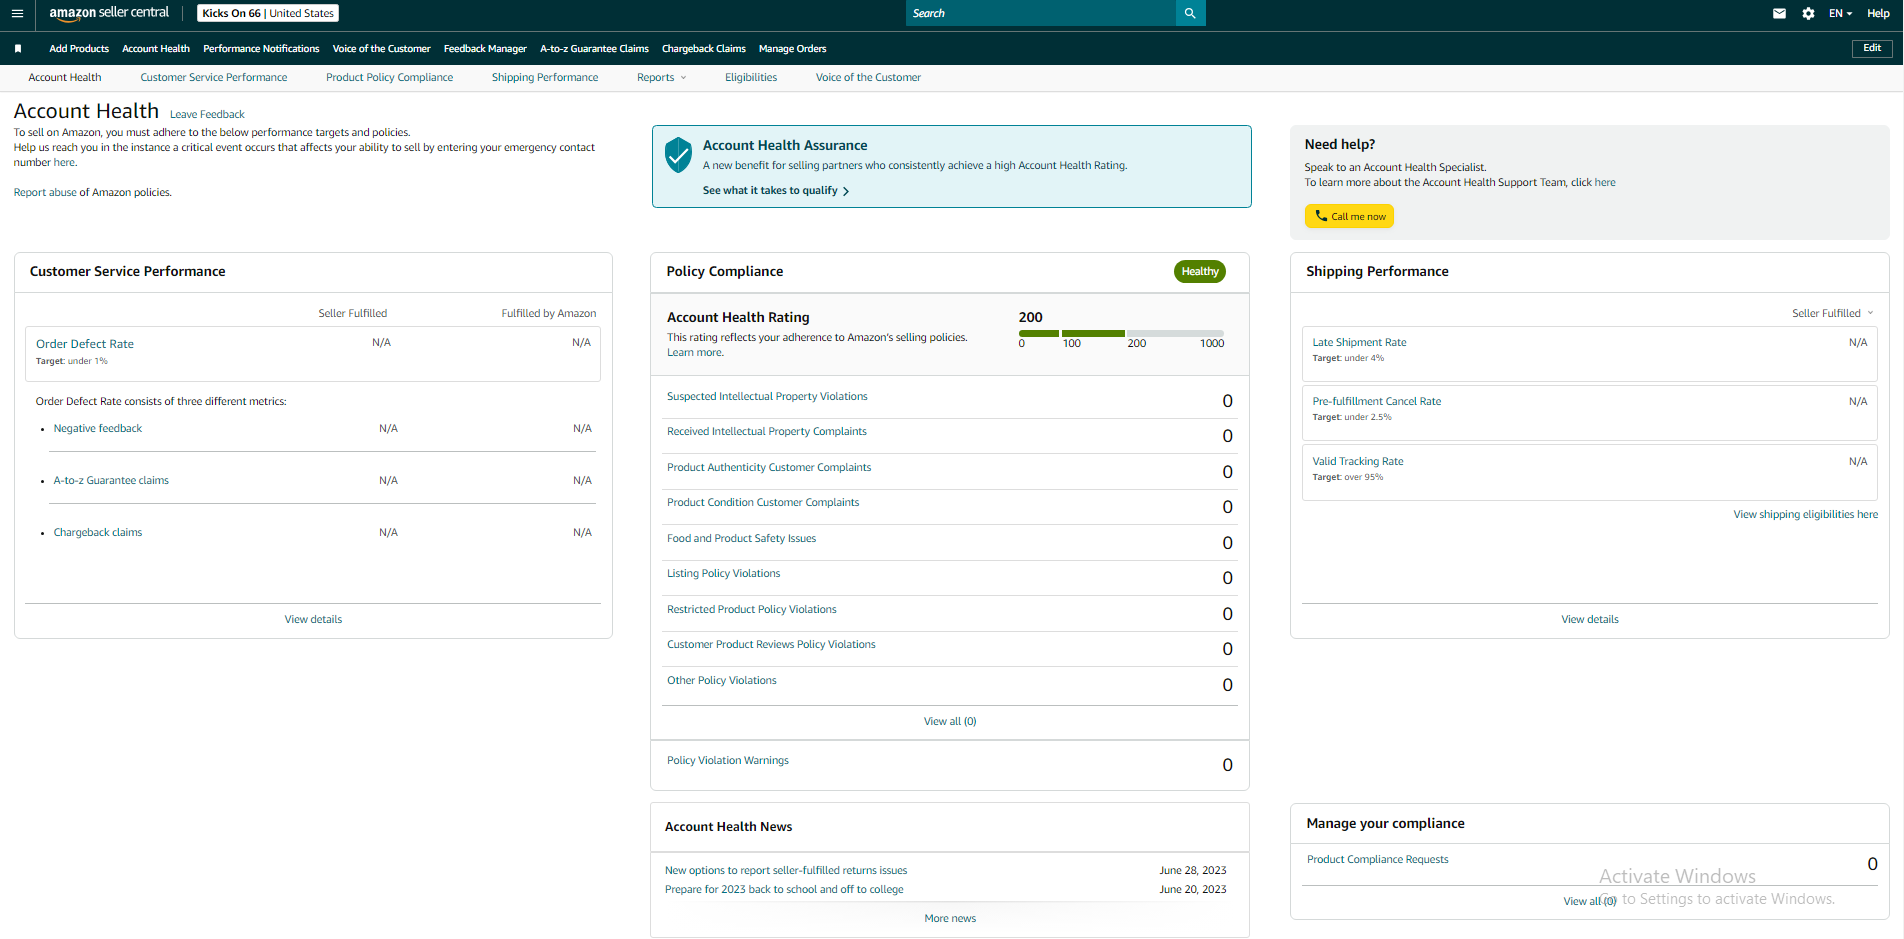The image size is (1904, 939).
Task: Expand See what it takes to qualify
Action: tap(776, 190)
